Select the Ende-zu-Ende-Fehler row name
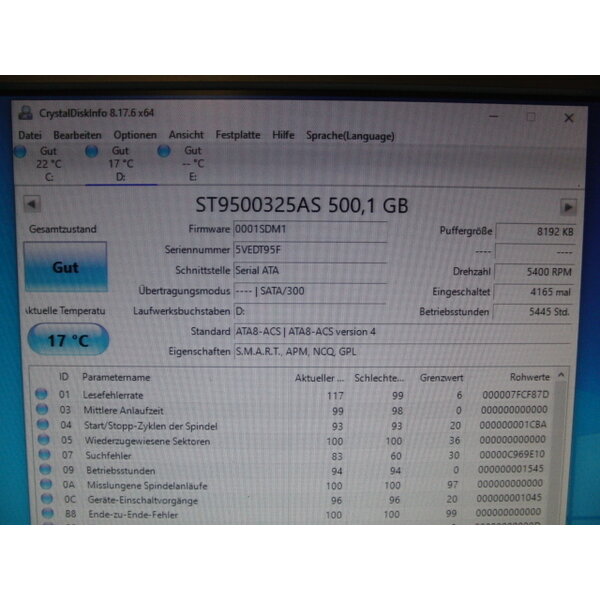This screenshot has width=600, height=600. pos(133,515)
